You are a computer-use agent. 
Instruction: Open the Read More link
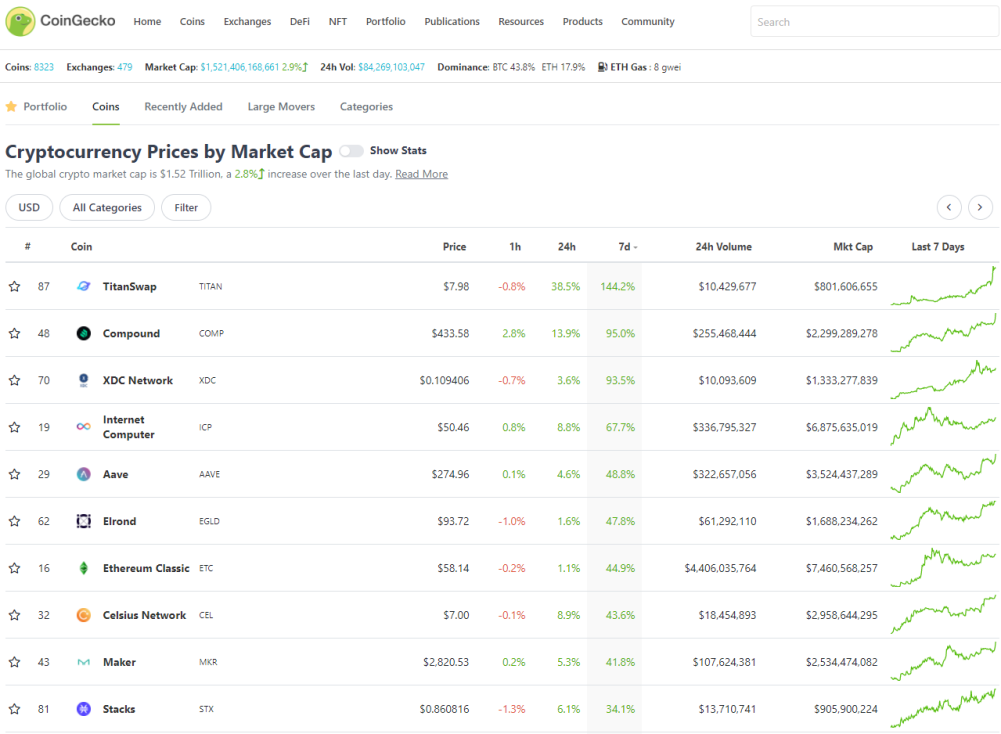[421, 174]
